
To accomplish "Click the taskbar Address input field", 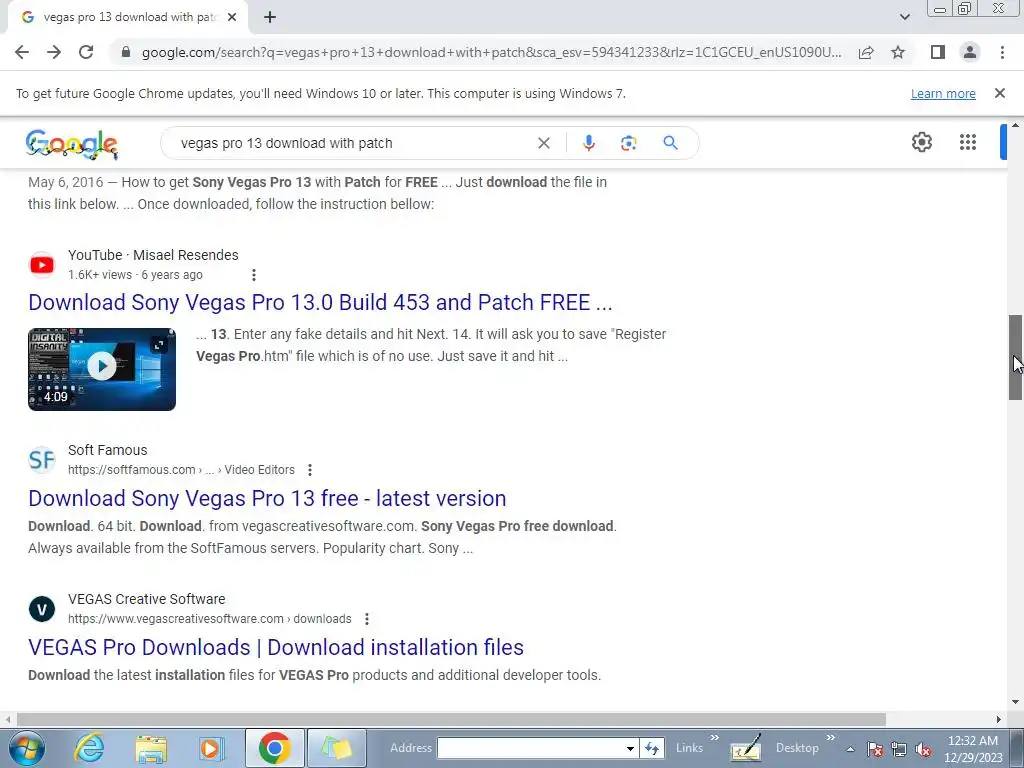I will (530, 748).
